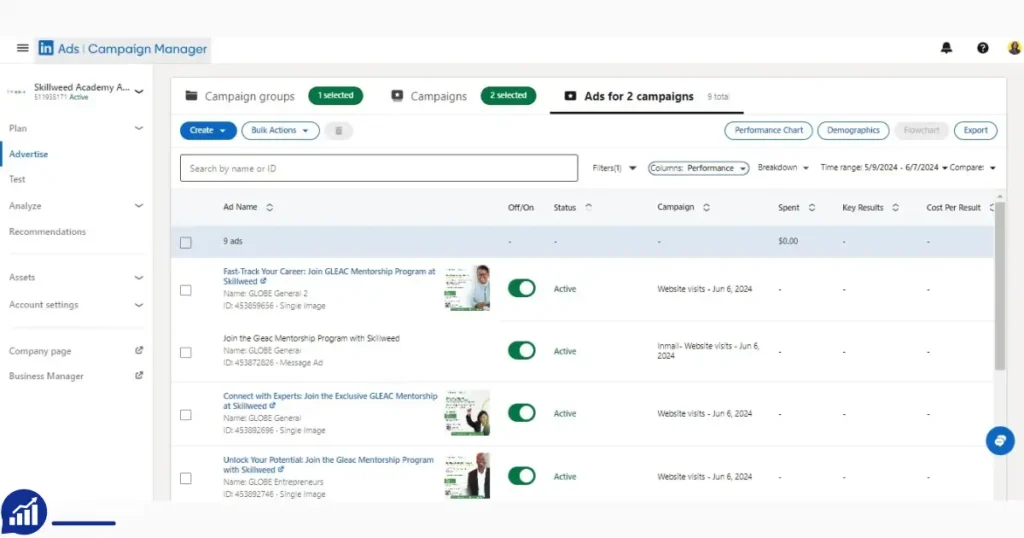
Task: Toggle off the Connect with Experts ad
Action: point(521,413)
